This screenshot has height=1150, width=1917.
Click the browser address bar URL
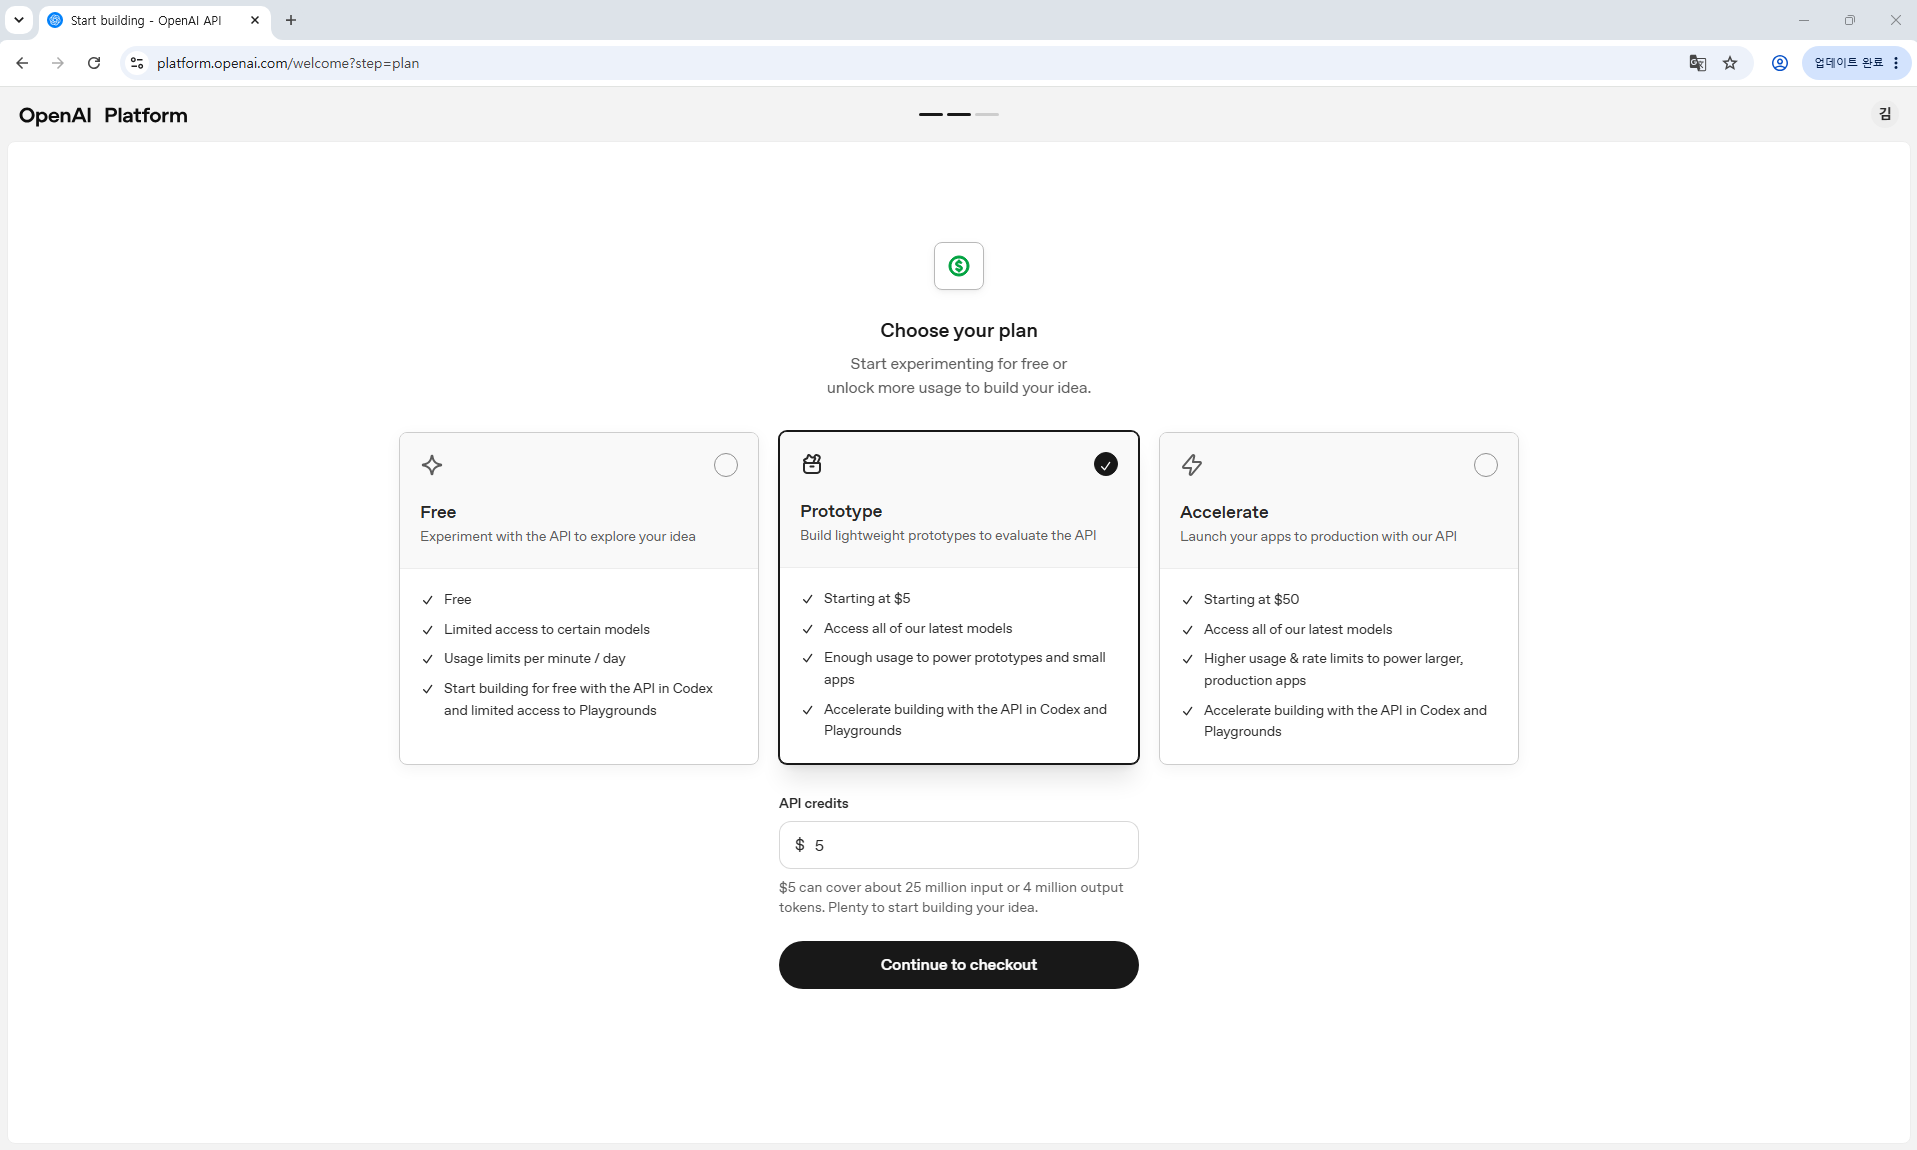(x=288, y=63)
